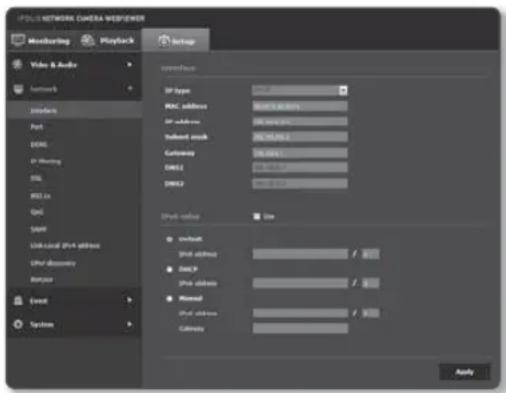This screenshot has width=506, height=393.
Task: Click the Apply button
Action: point(465,372)
